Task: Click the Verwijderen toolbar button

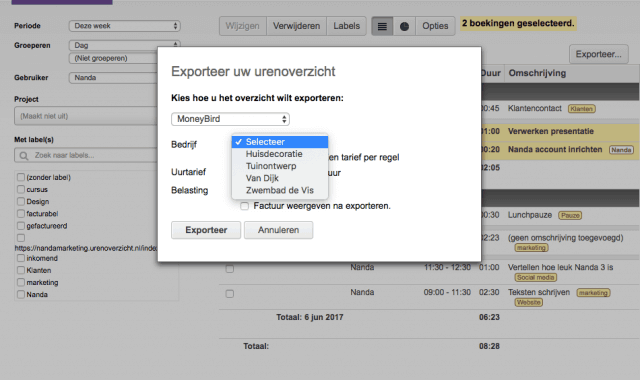Action: point(296,26)
